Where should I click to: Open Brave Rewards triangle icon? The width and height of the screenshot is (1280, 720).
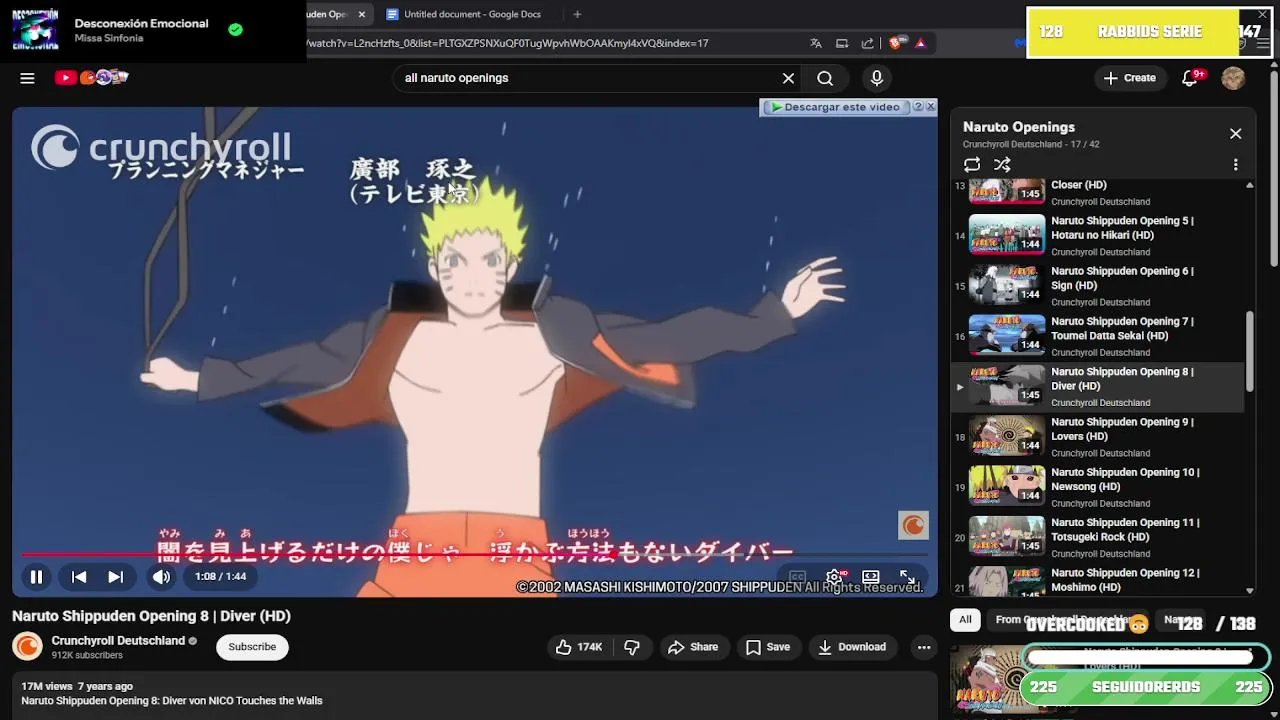[x=920, y=43]
